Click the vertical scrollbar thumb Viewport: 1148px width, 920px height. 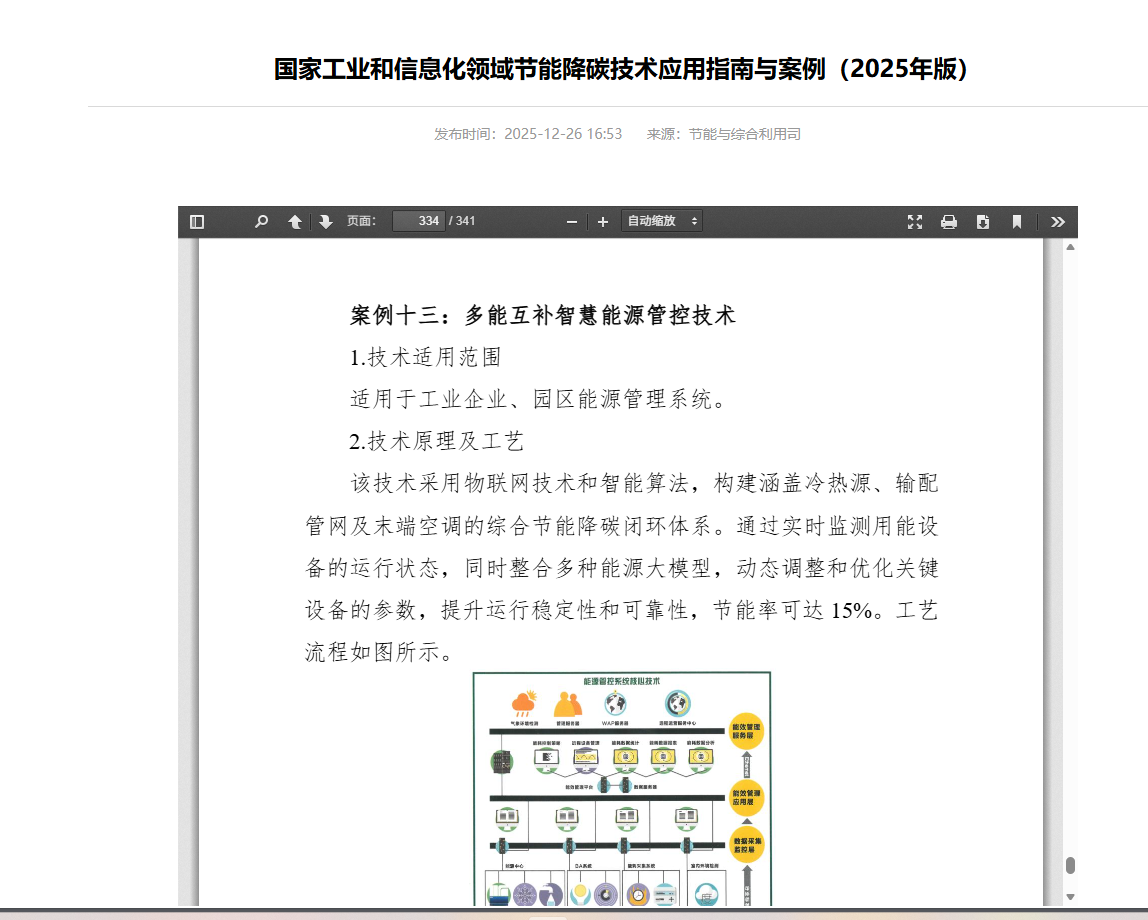click(x=1070, y=865)
